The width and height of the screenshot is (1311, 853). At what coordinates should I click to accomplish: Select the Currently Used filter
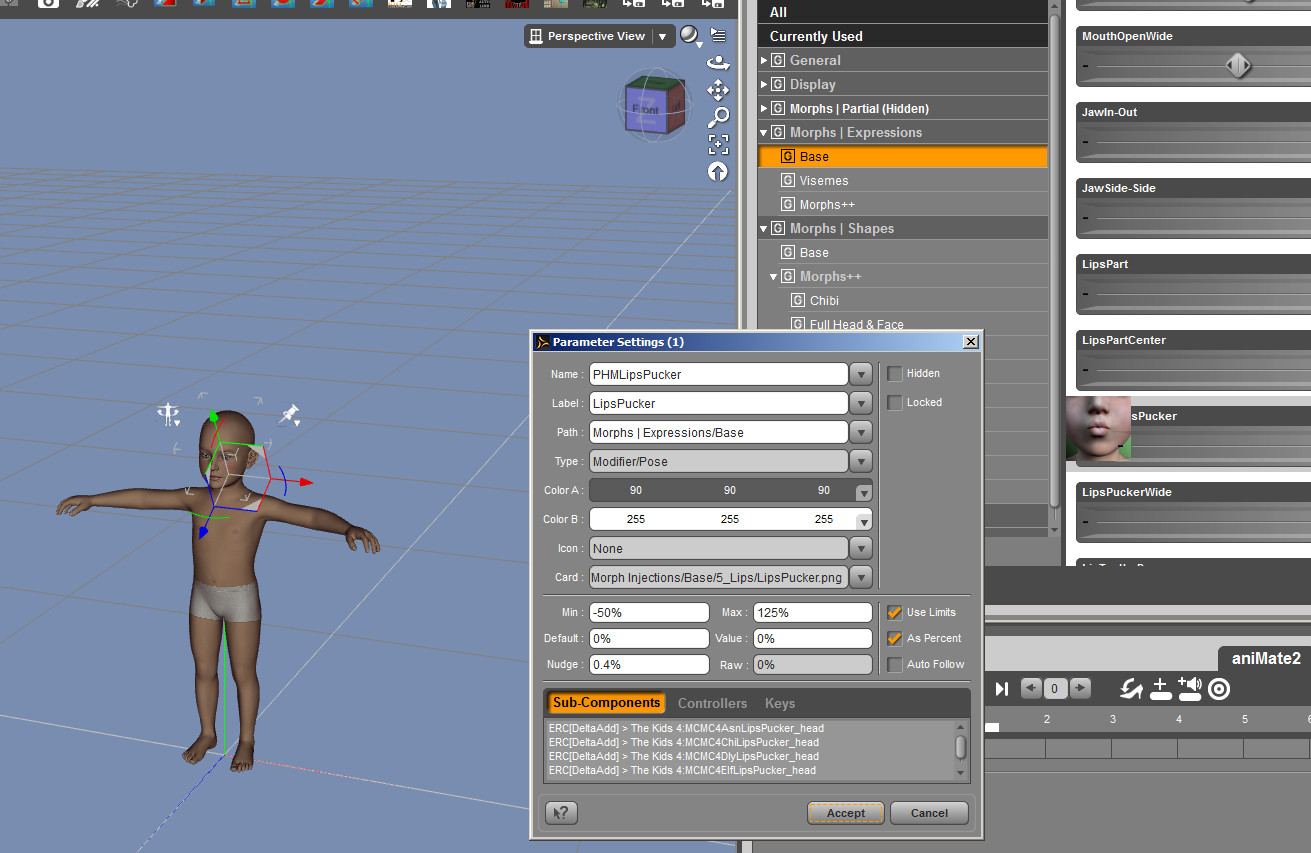pyautogui.click(x=904, y=36)
